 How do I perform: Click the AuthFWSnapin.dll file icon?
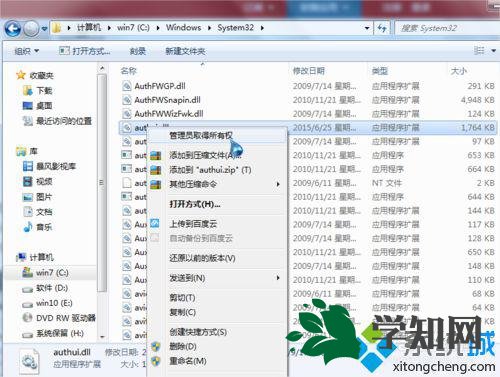click(x=126, y=100)
